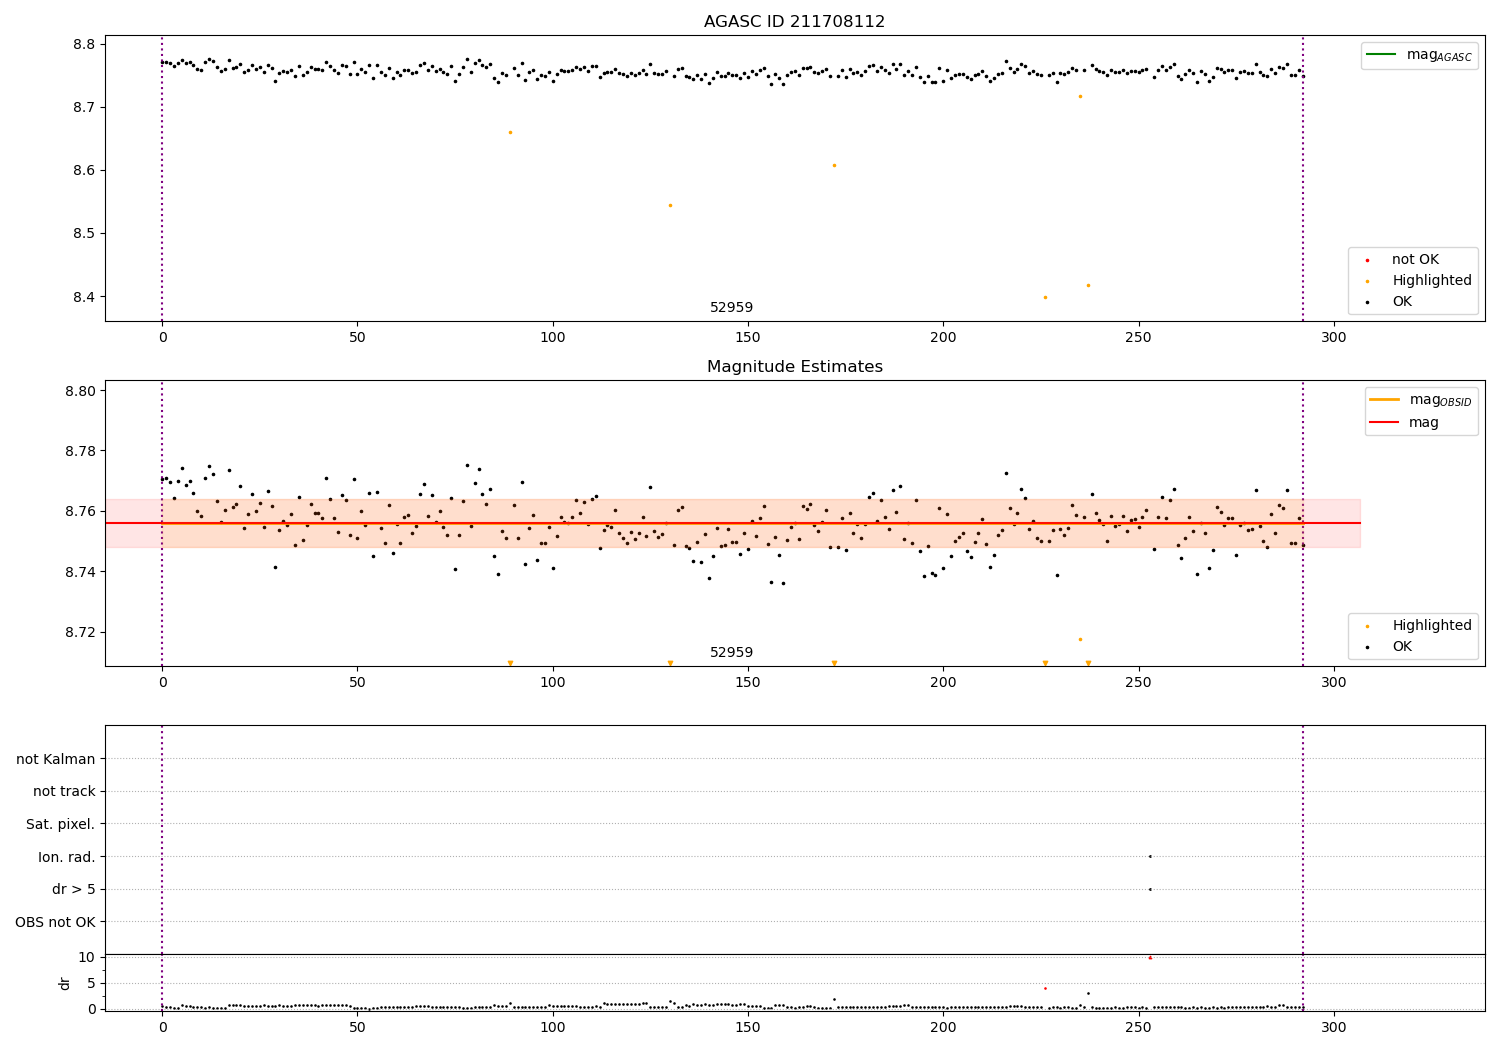Select Highlighted legend entry in top plot

point(1432,281)
